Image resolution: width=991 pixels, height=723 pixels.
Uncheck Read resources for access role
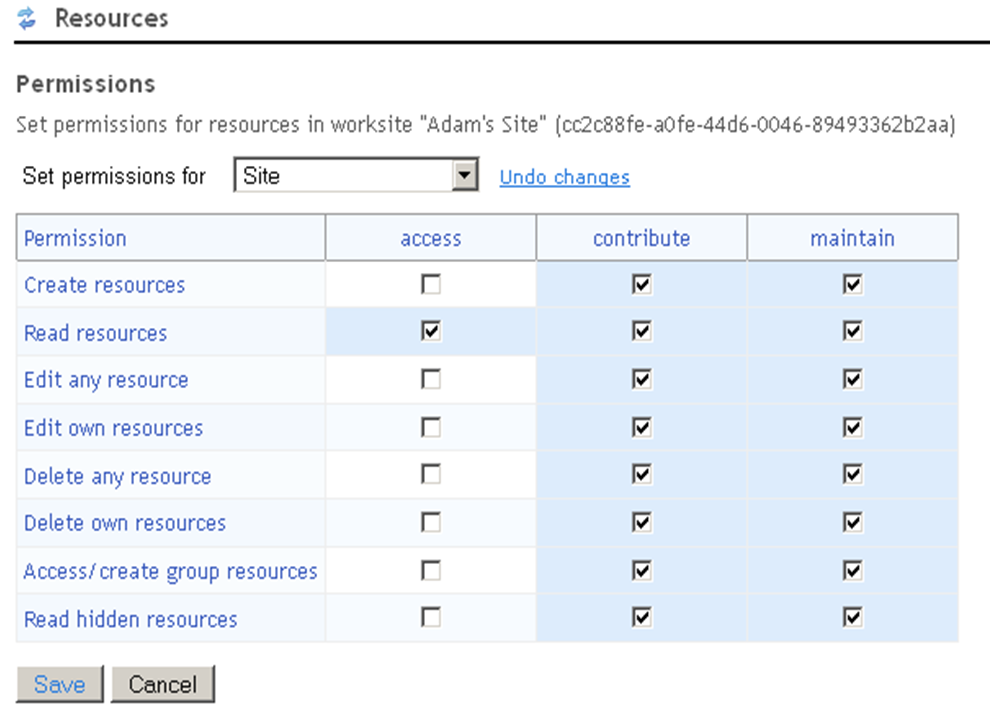(431, 332)
